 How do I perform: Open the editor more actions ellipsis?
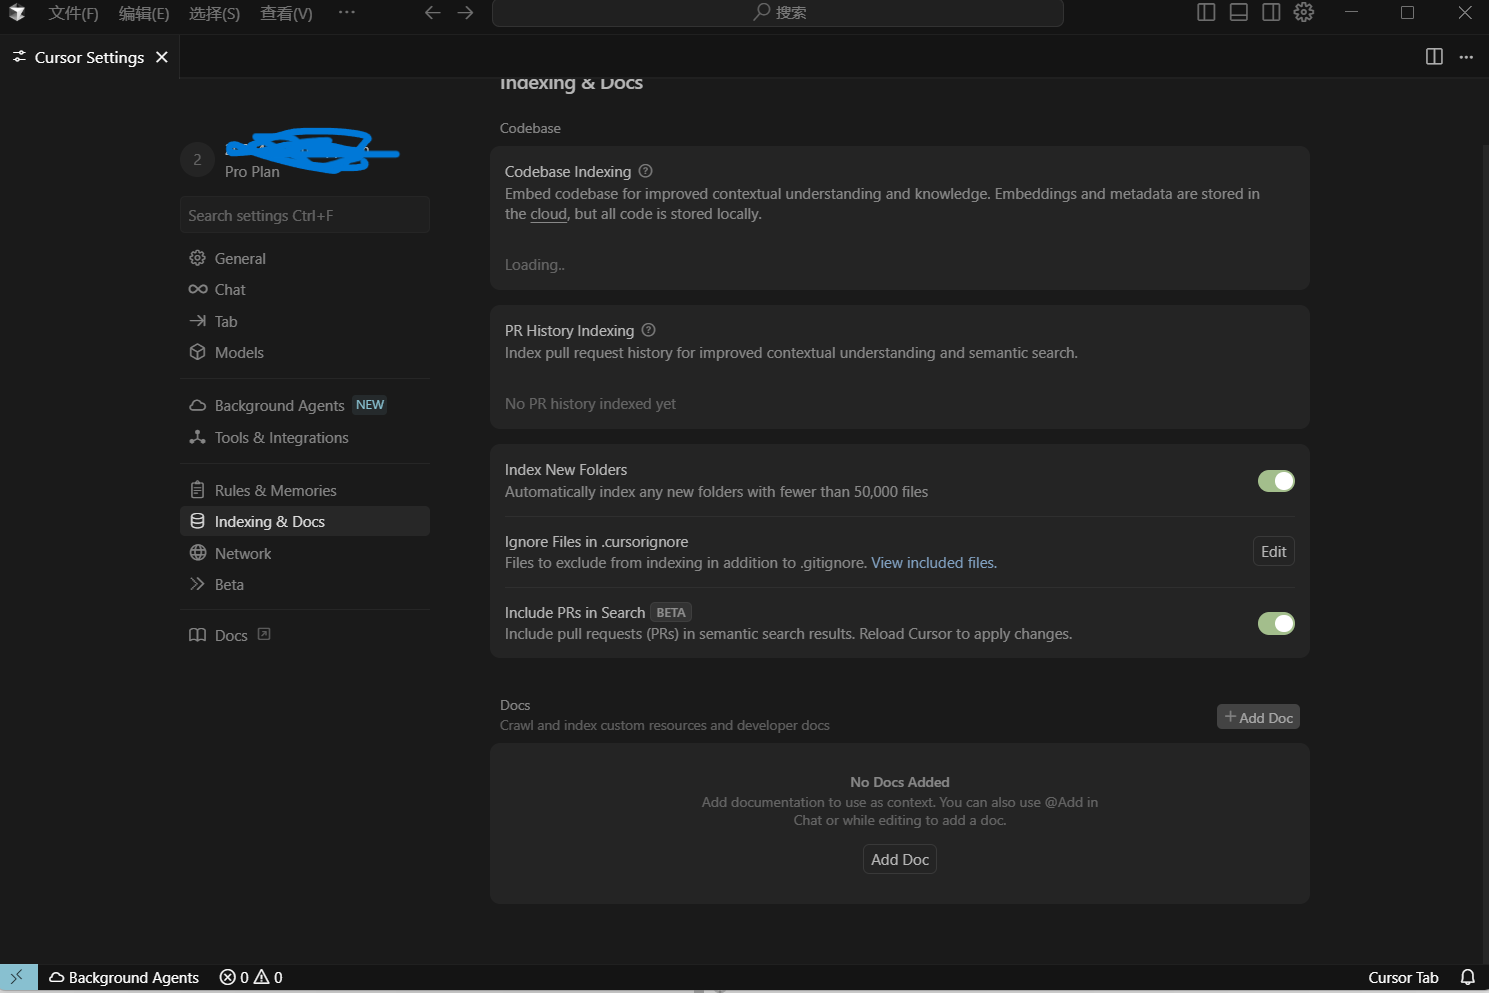pyautogui.click(x=1466, y=57)
